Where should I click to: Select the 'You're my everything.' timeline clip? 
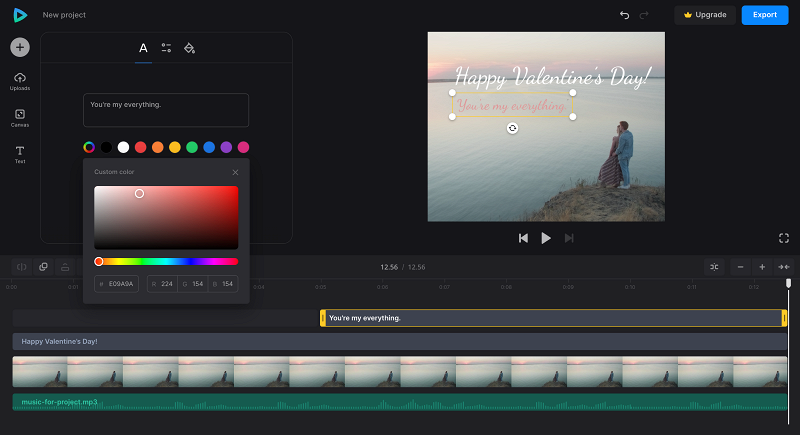point(554,318)
